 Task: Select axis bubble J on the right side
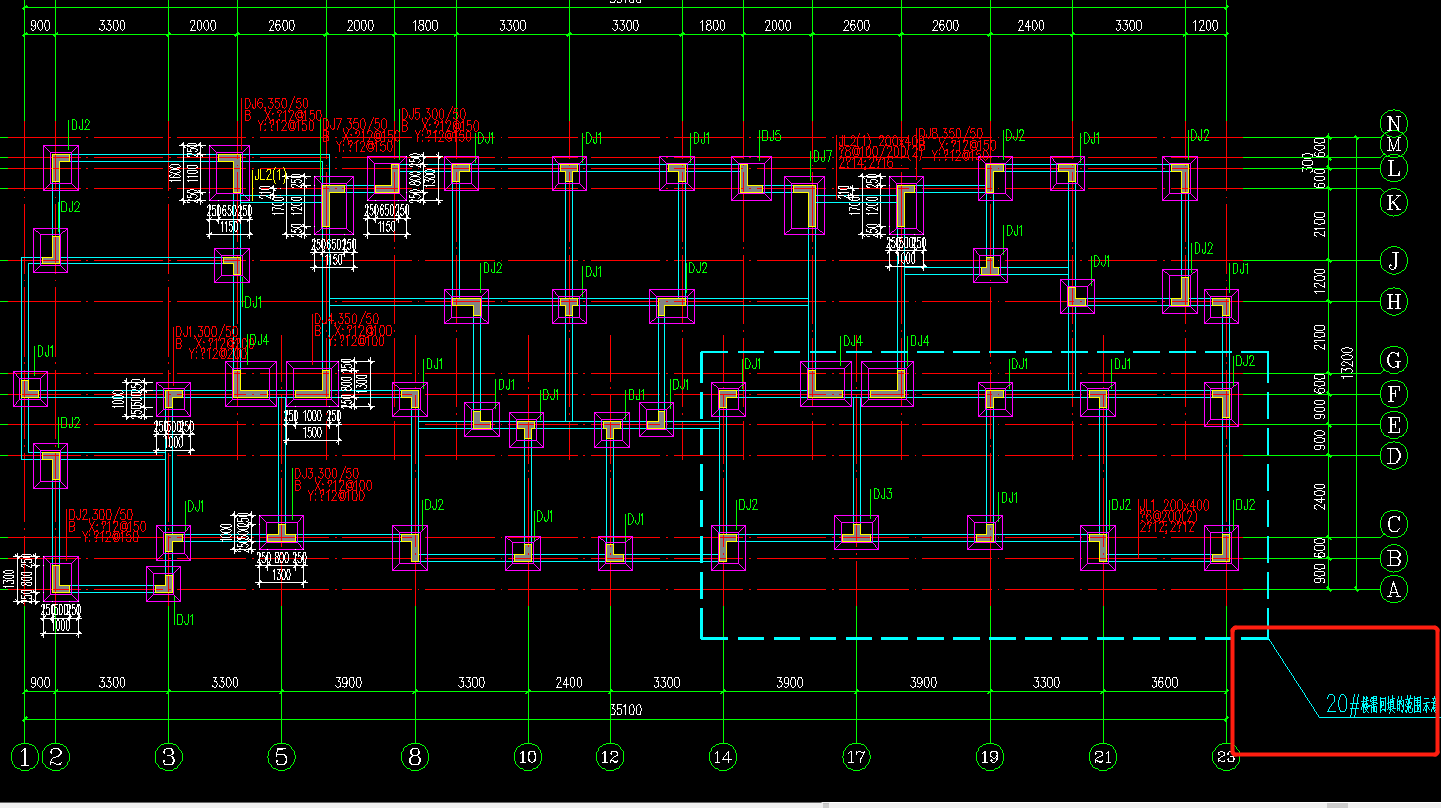1393,261
